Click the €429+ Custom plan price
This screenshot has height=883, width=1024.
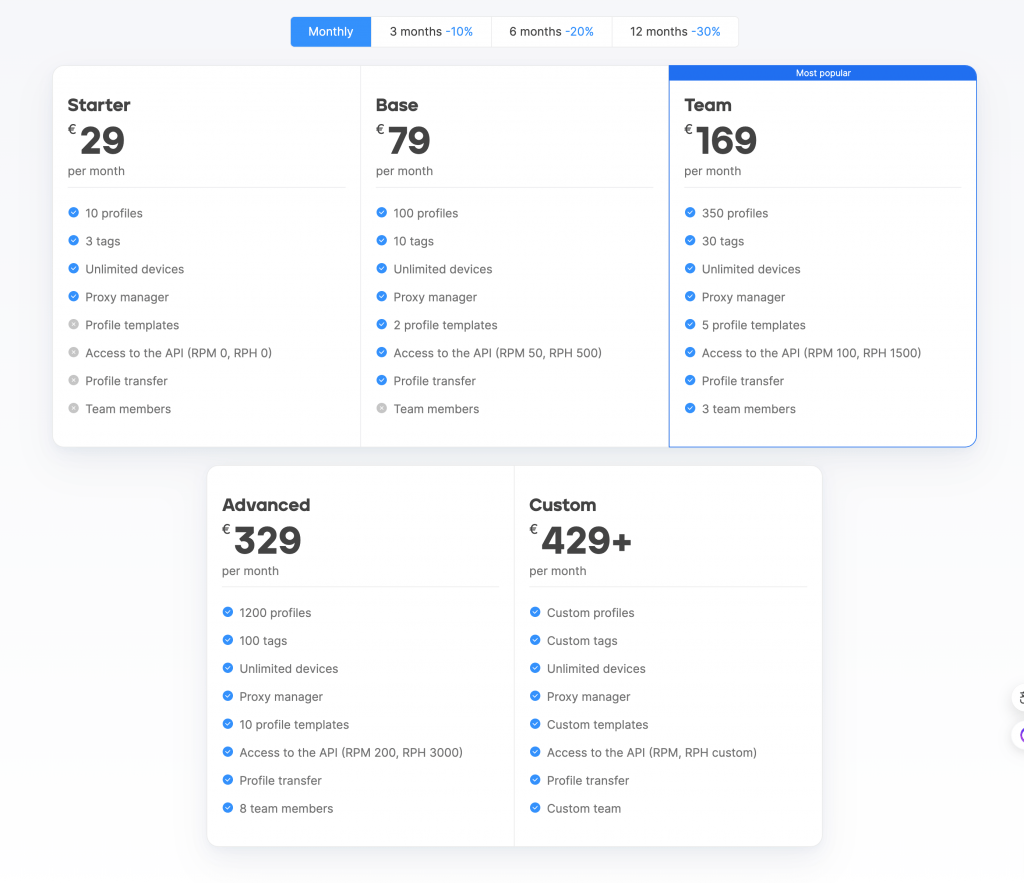[581, 540]
